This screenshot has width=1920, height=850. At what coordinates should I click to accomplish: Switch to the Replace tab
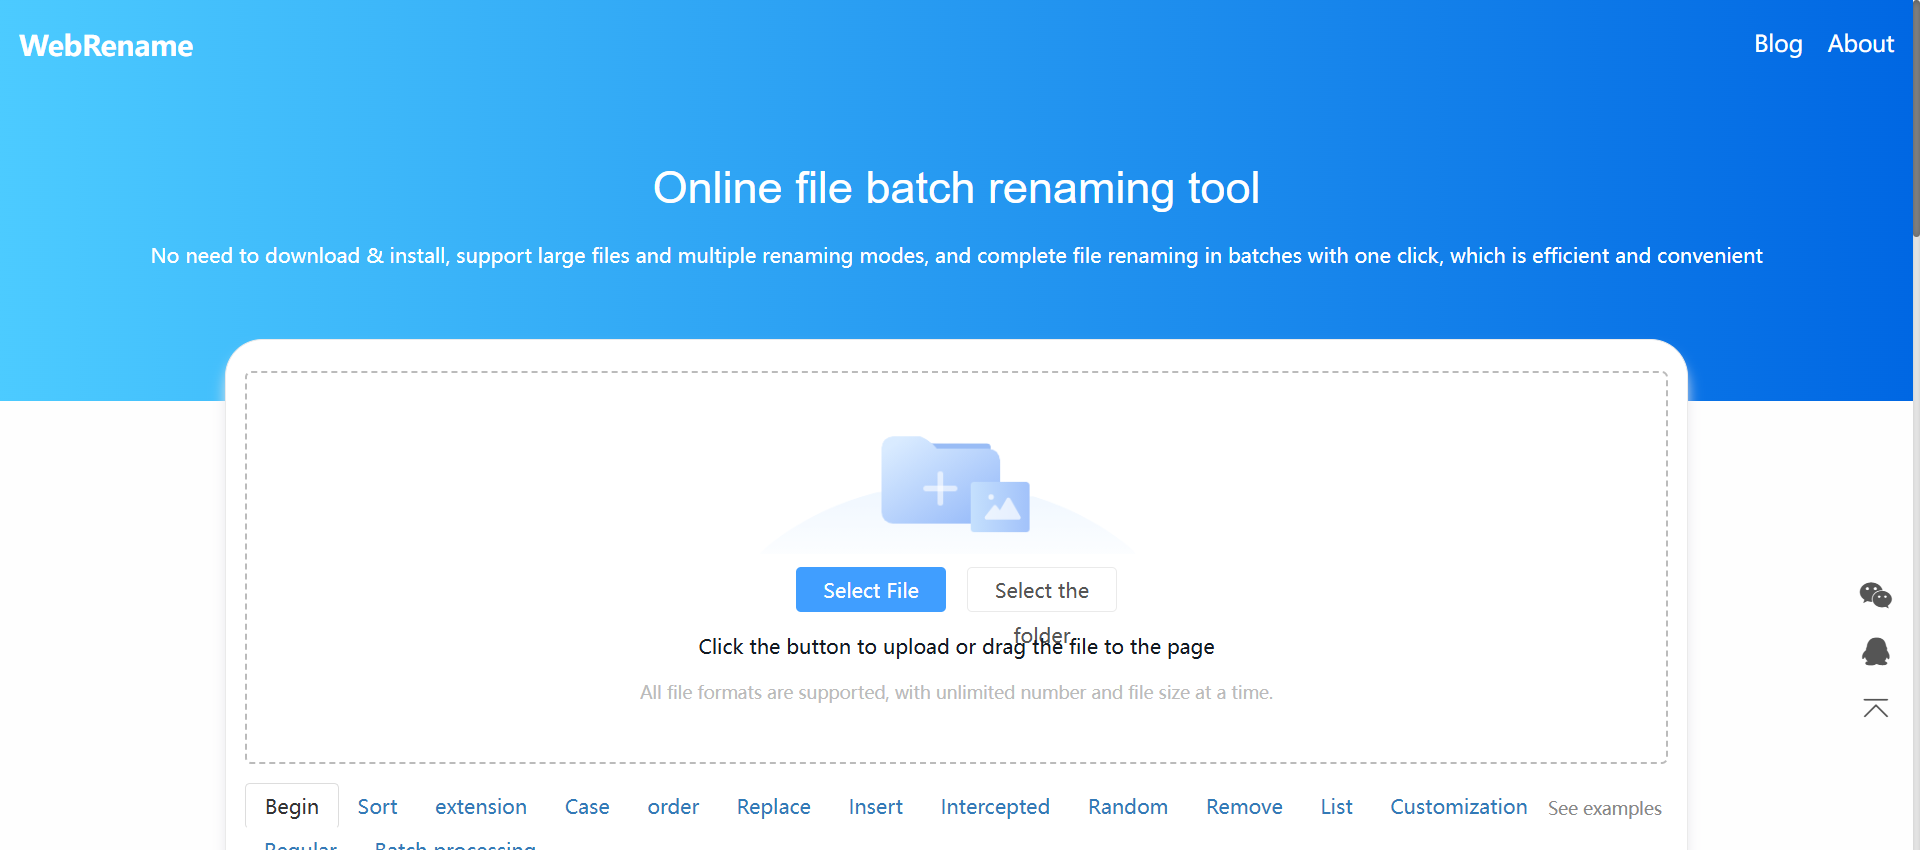pos(774,807)
